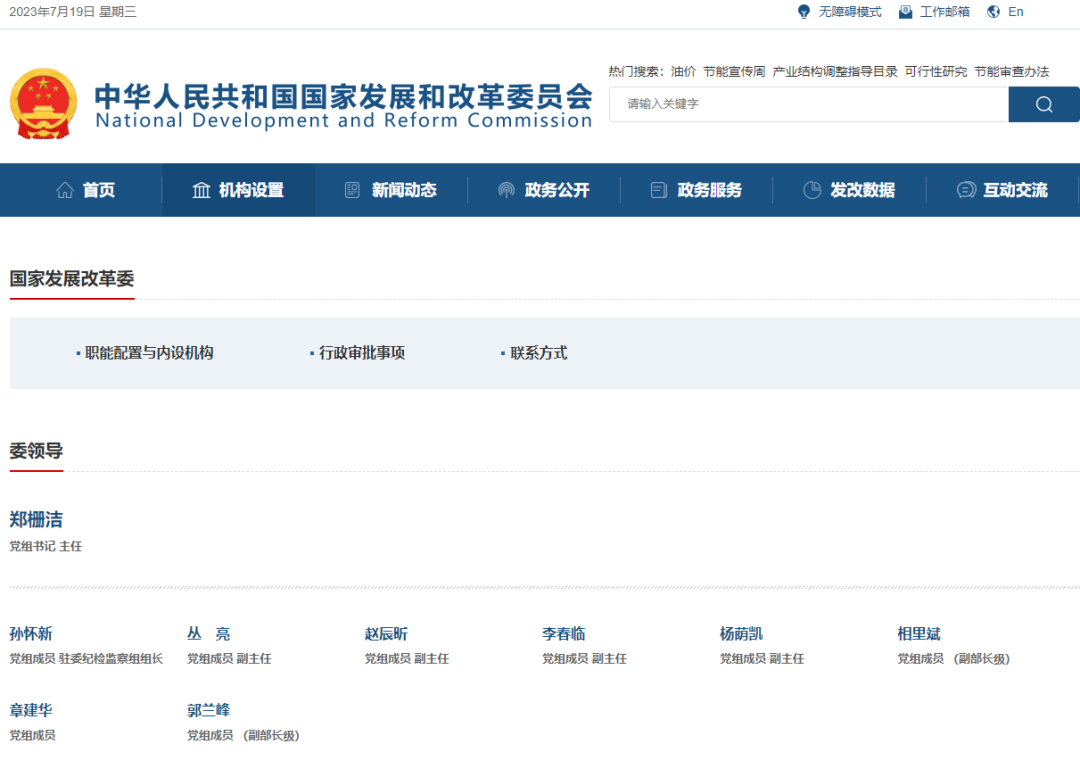
Task: Open the 联系方式 link
Action: (x=539, y=353)
